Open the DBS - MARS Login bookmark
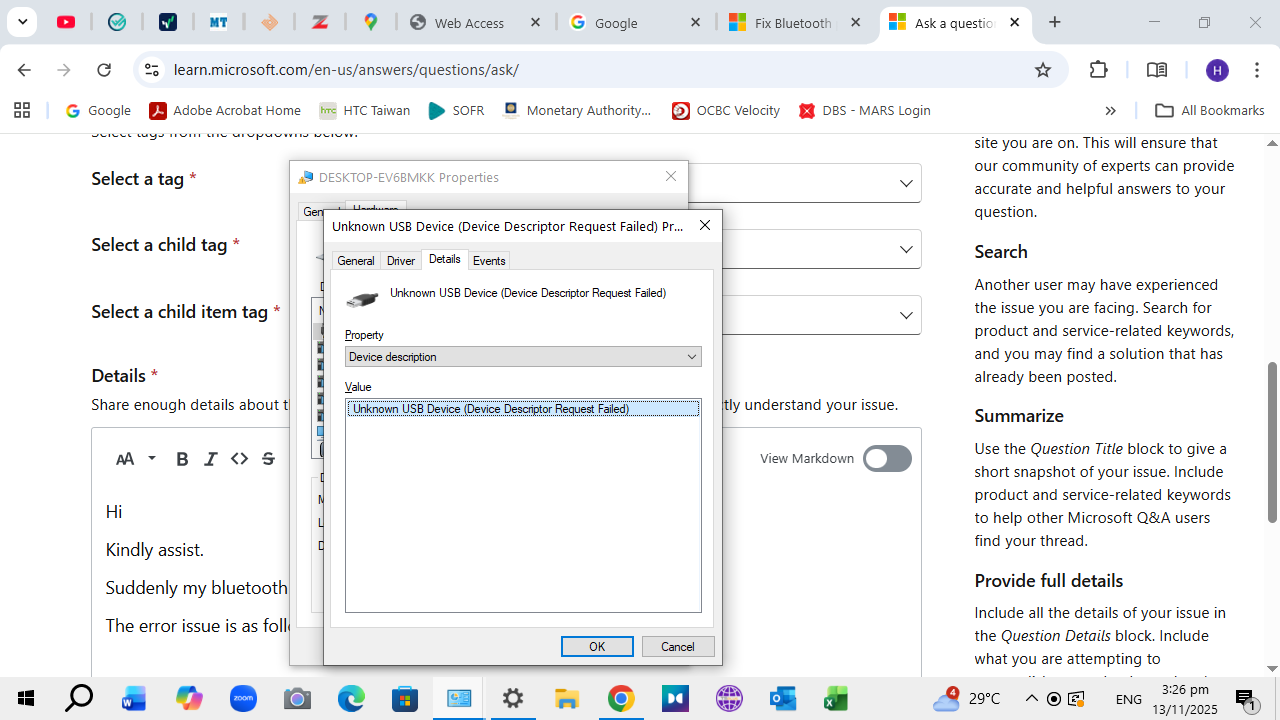This screenshot has height=720, width=1280. pyautogui.click(x=865, y=111)
